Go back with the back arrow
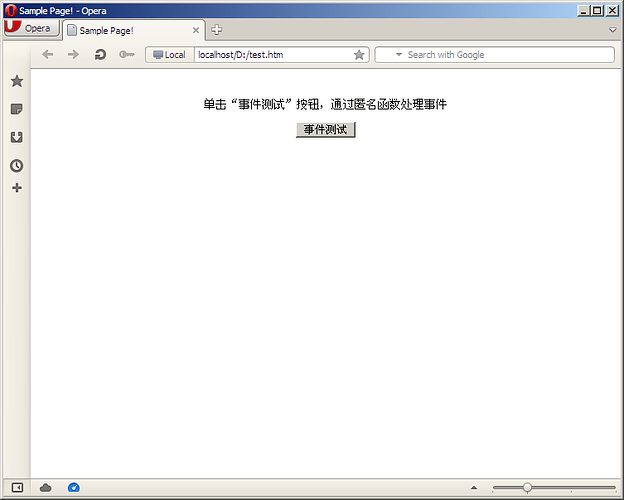The height and width of the screenshot is (500, 624). [47, 55]
